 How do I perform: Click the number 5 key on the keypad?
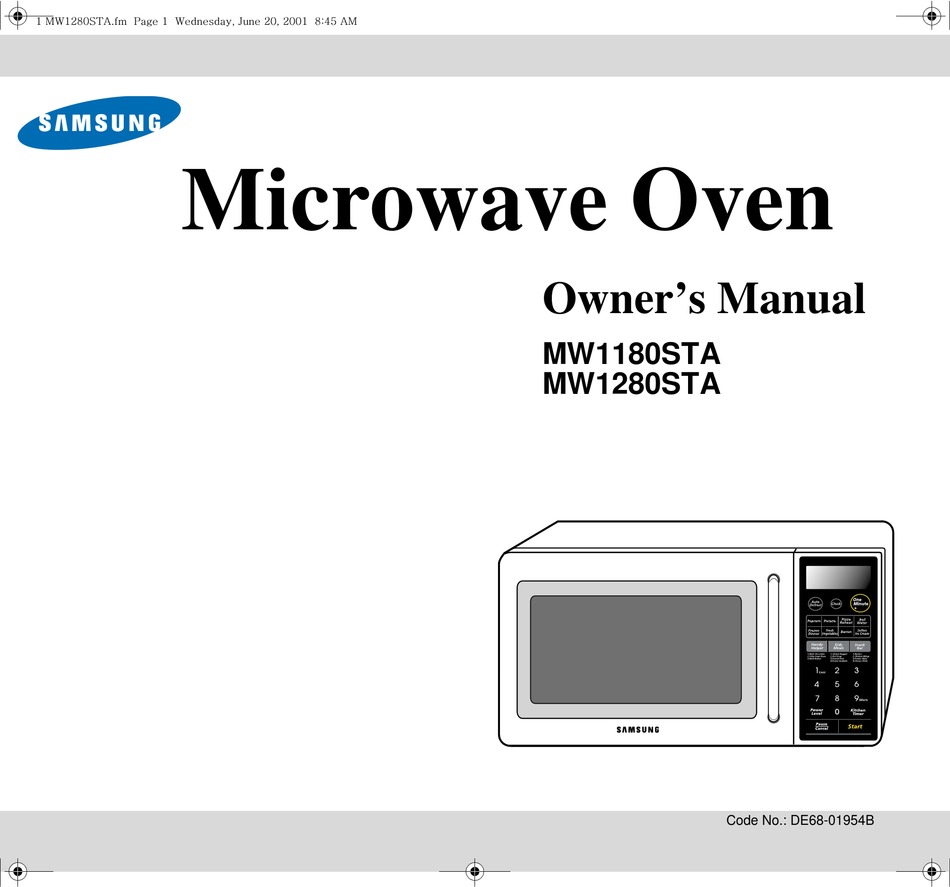click(837, 684)
